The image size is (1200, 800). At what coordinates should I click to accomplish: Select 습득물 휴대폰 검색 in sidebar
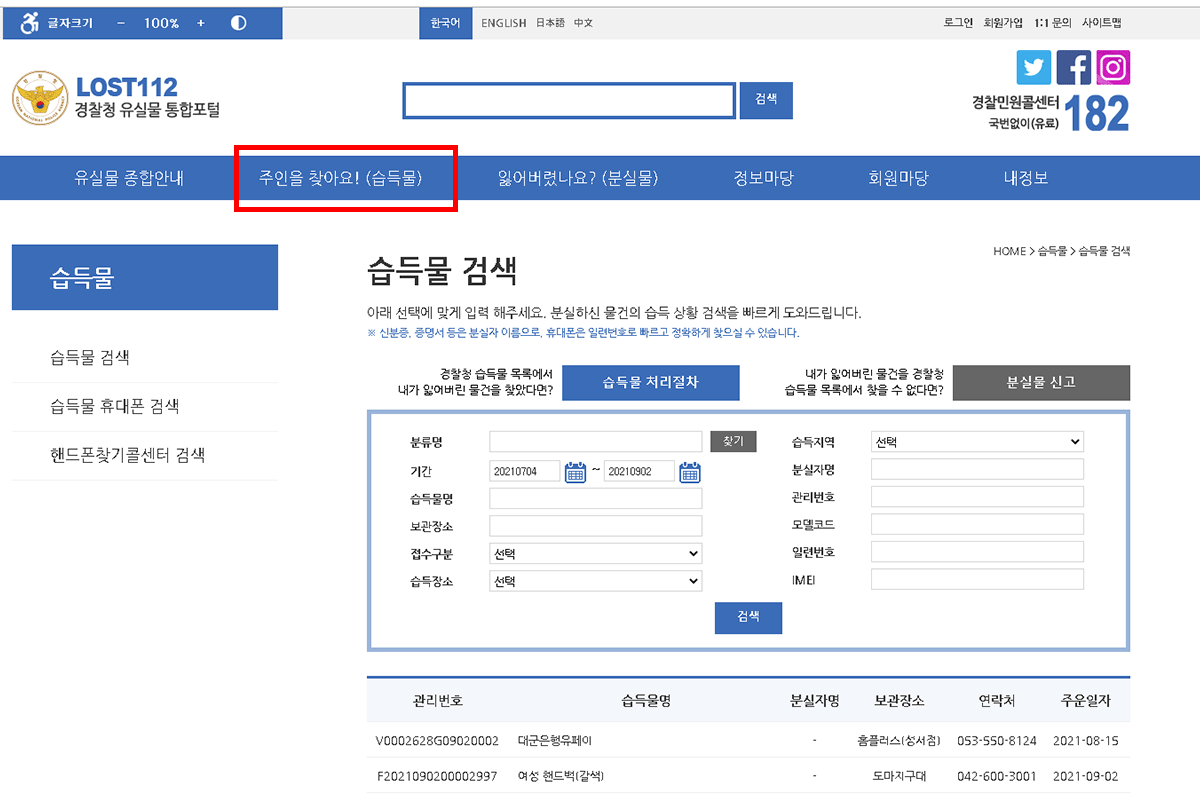point(115,407)
